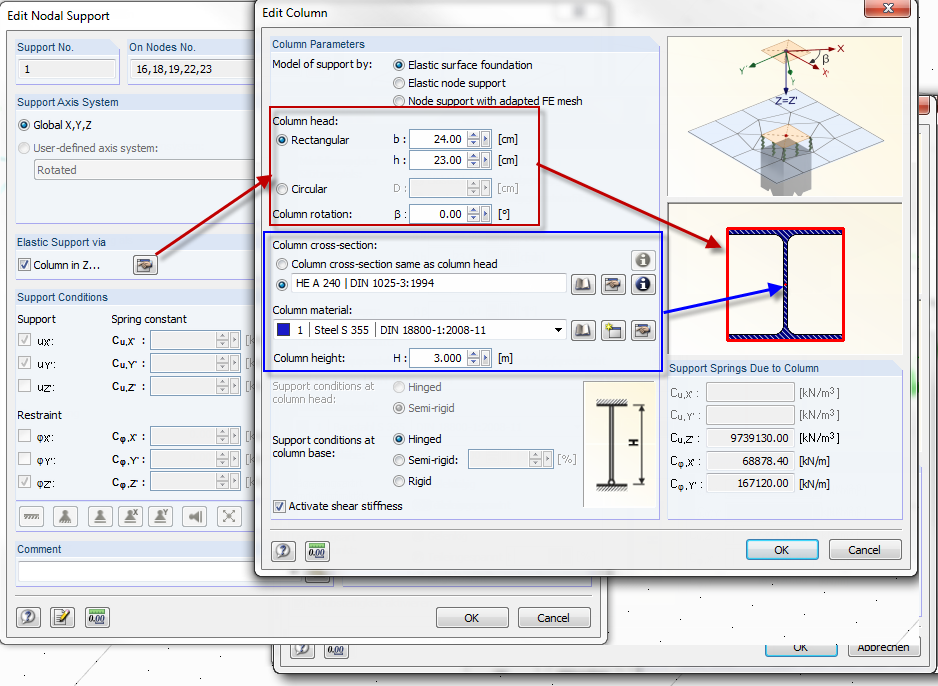Viewport: 938px width, 686px height.
Task: Uncheck Activate shear stiffness
Action: click(x=278, y=507)
